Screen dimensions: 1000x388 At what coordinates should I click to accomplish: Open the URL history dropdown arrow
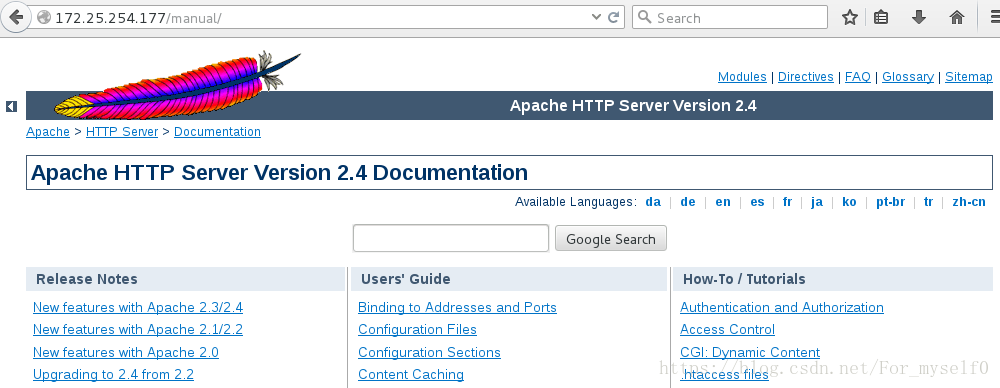596,18
